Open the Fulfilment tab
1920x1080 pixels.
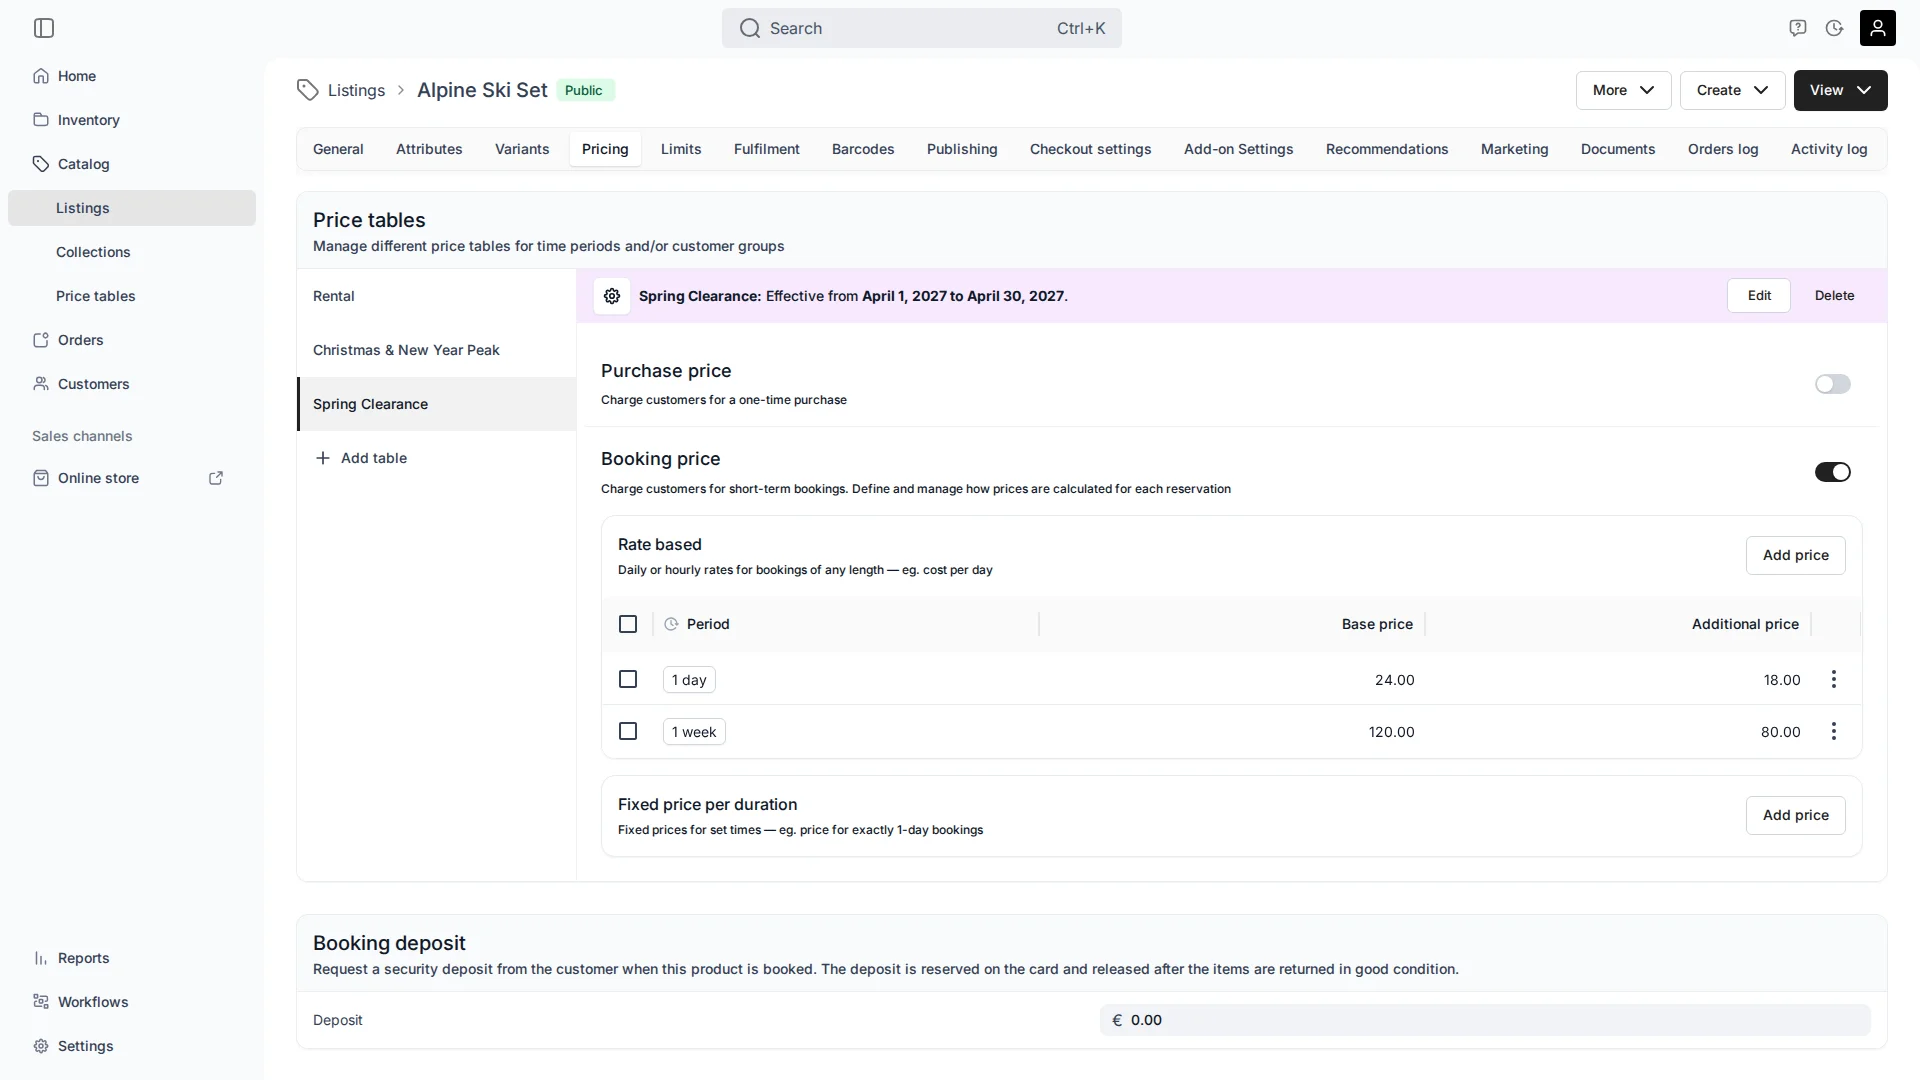pyautogui.click(x=767, y=149)
